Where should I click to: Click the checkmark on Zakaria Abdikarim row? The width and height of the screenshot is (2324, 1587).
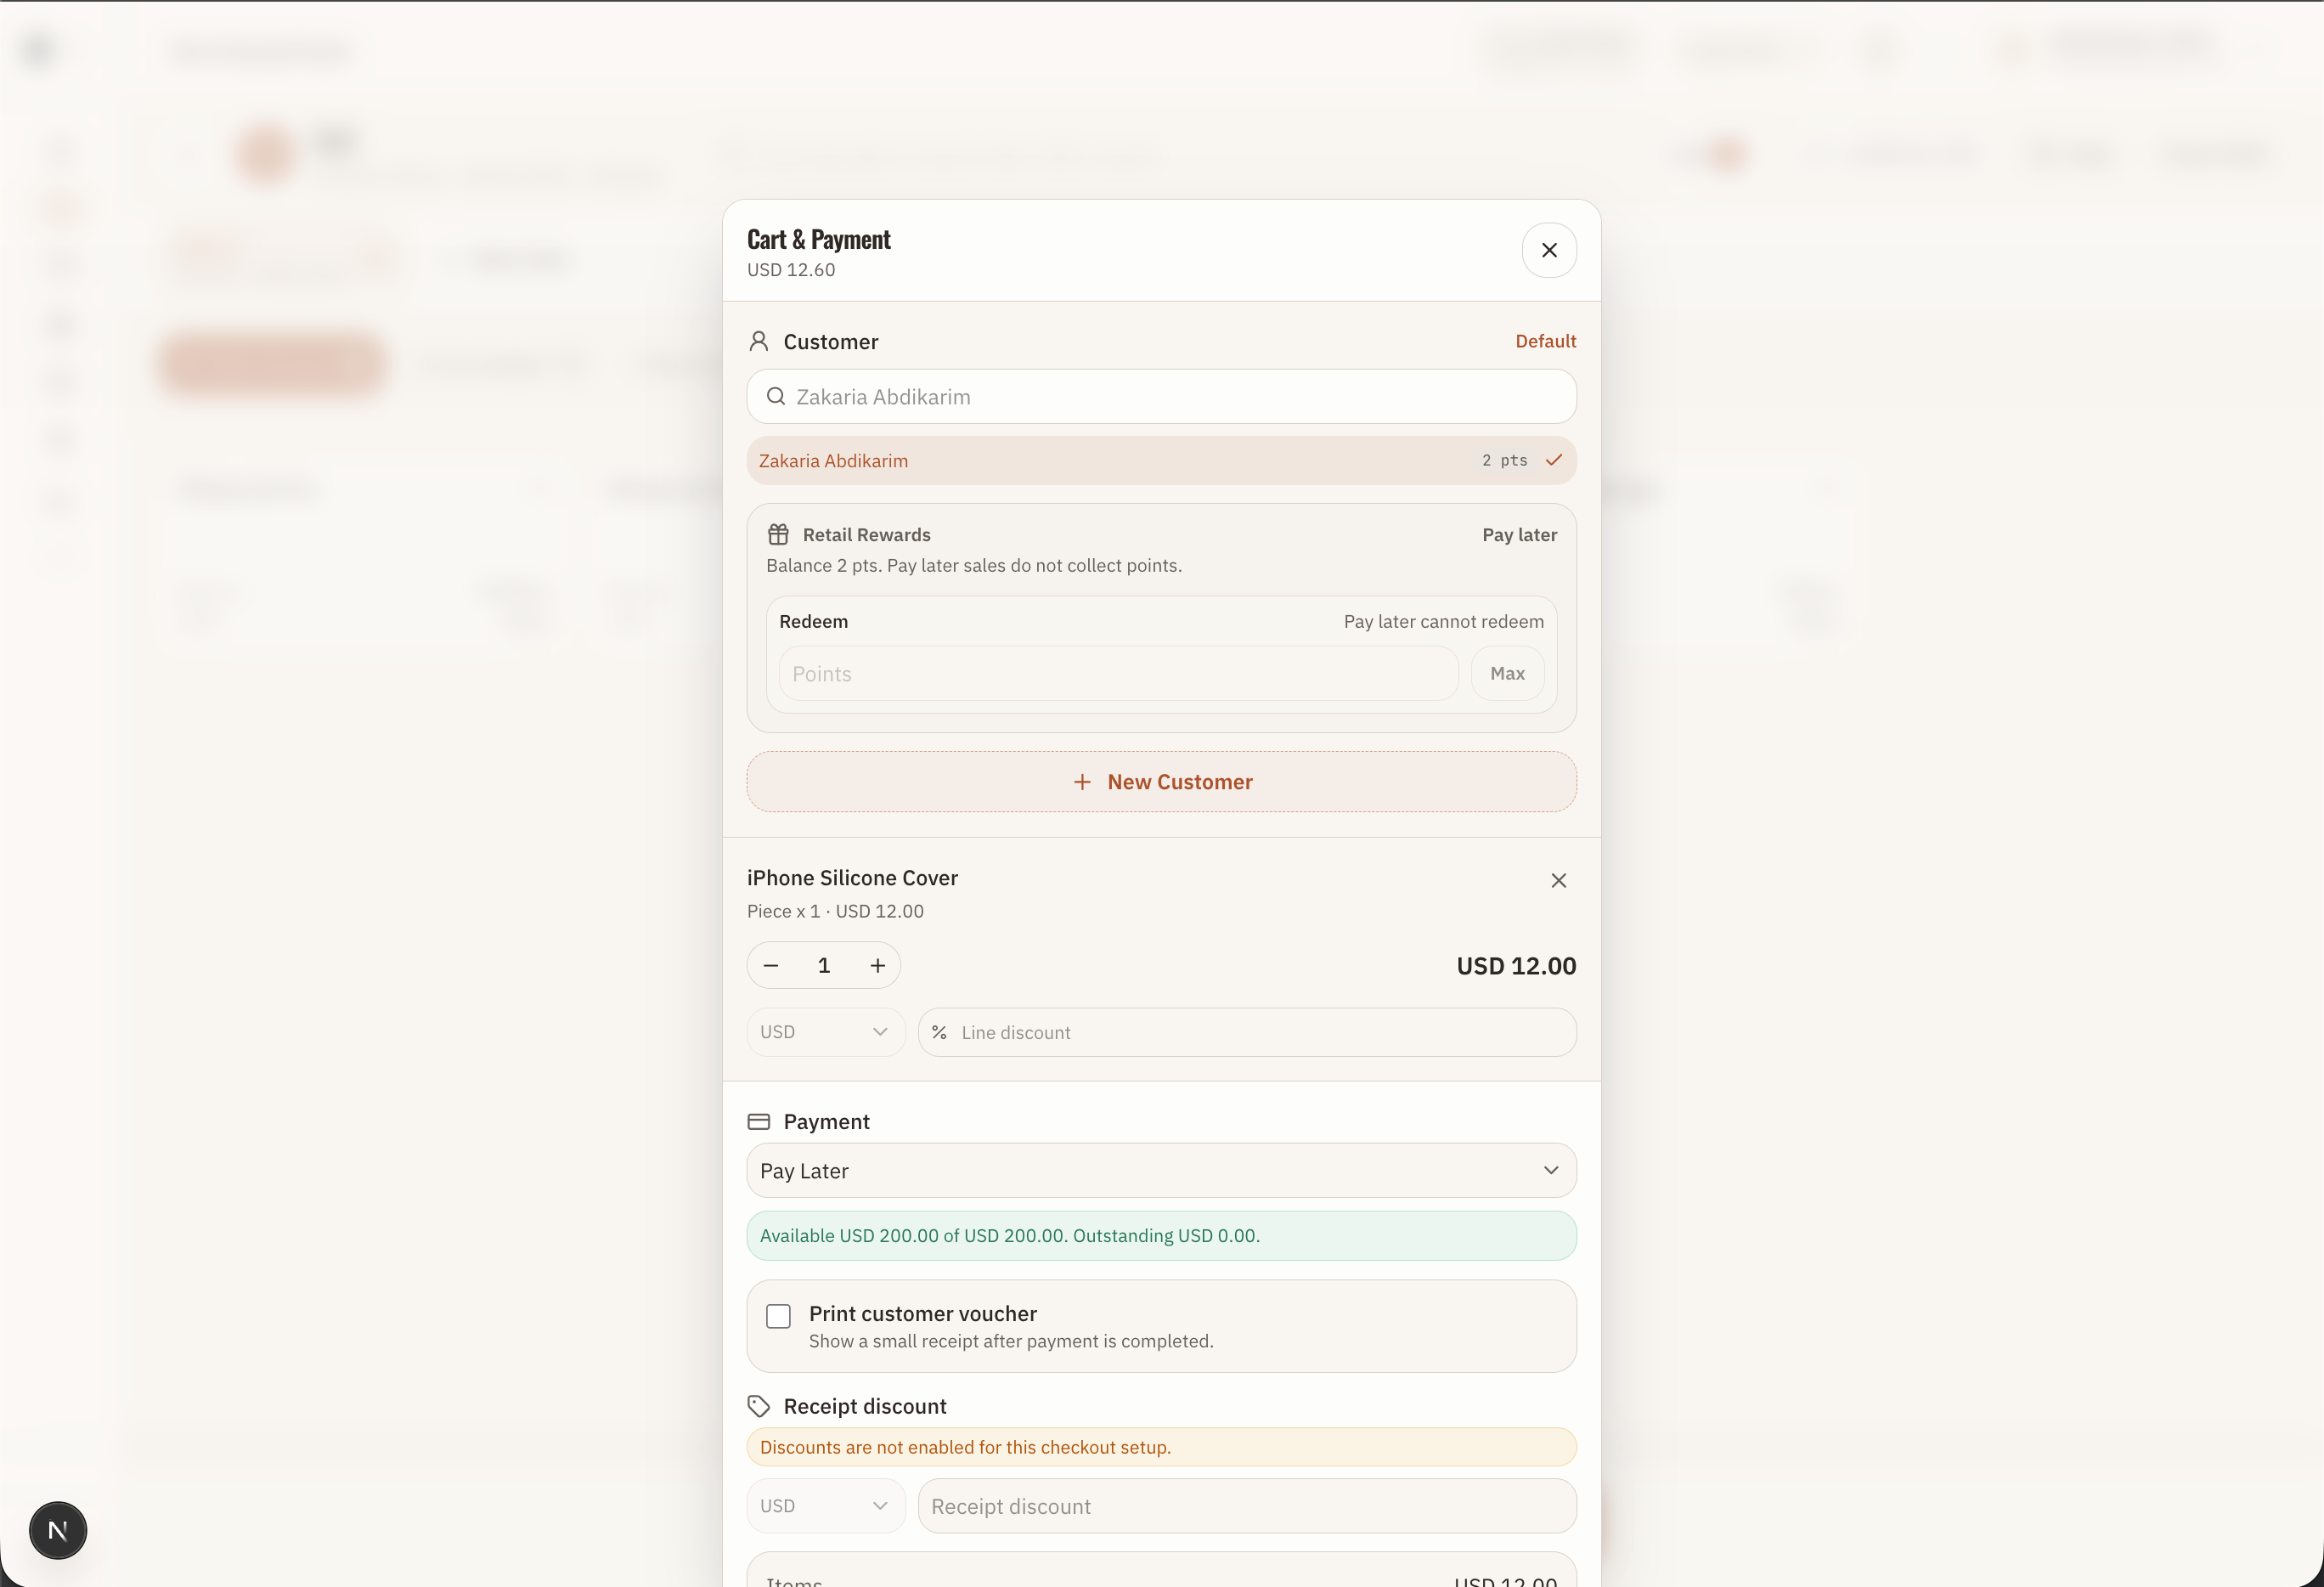tap(1554, 460)
